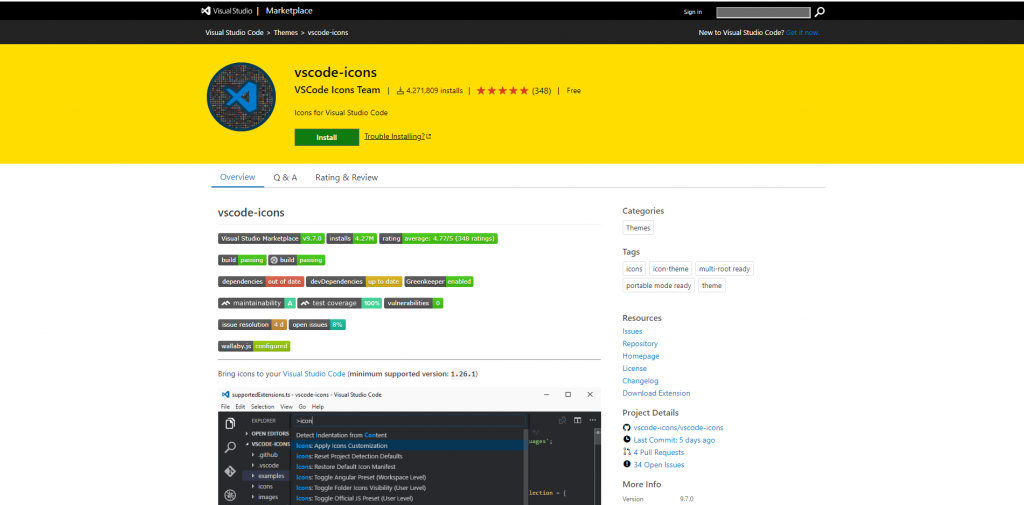Click the installs 4.27M badge

(351, 238)
